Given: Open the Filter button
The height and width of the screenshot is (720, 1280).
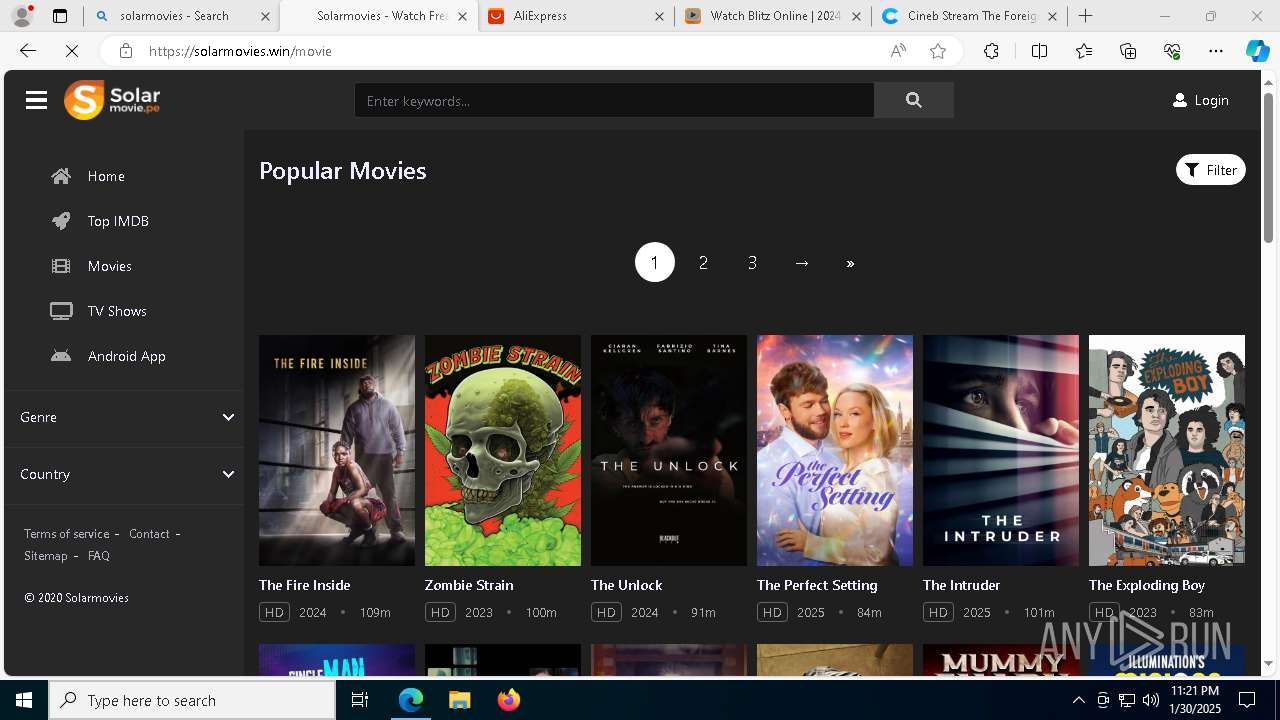Looking at the screenshot, I should (x=1210, y=170).
